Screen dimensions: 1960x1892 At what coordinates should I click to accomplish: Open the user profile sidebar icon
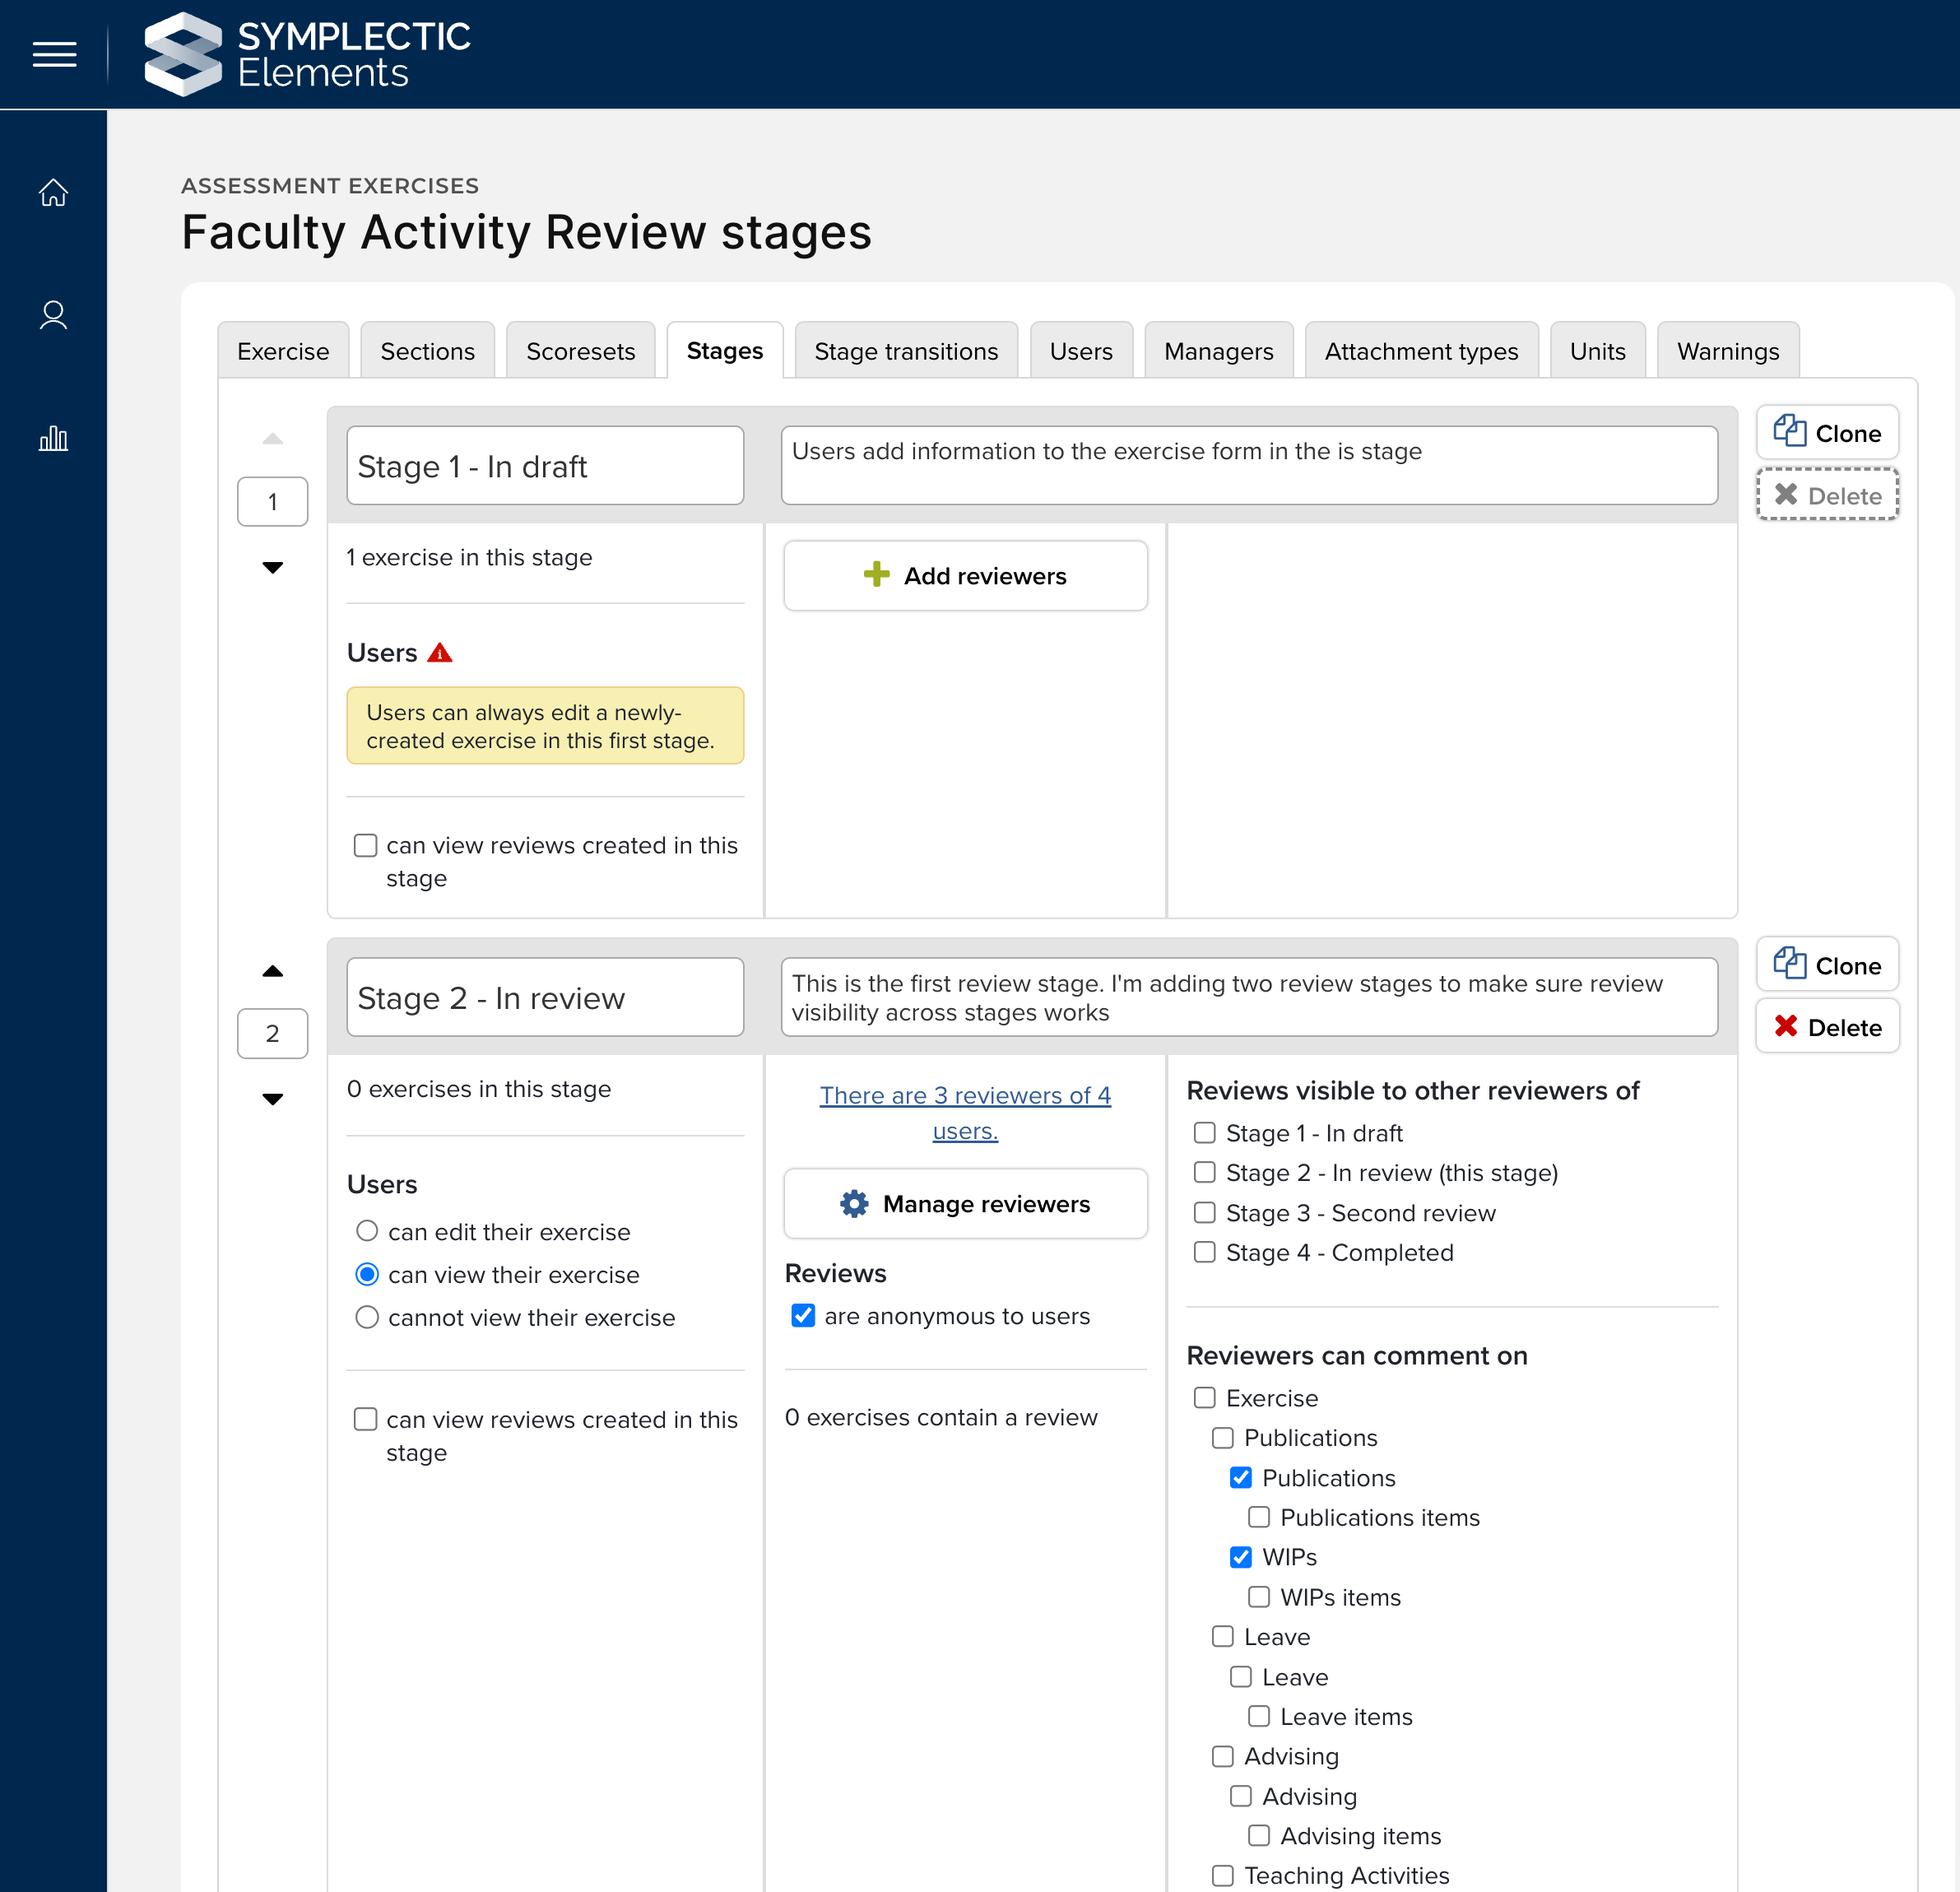pos(53,315)
